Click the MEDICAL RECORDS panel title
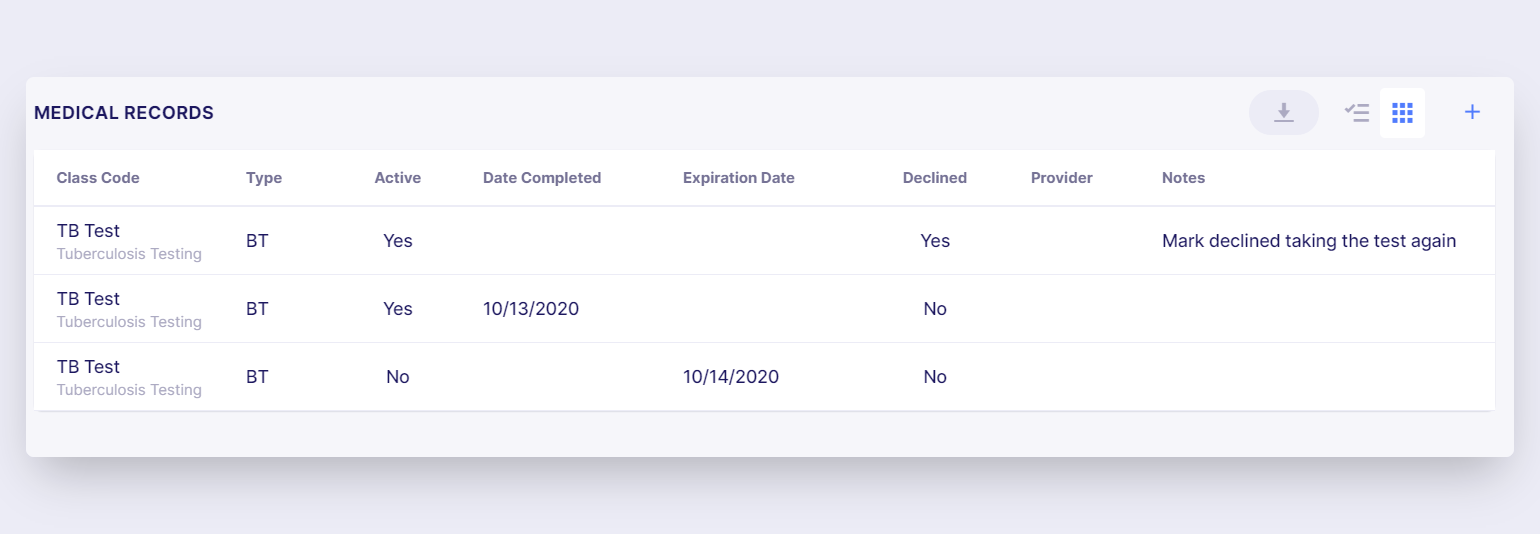Viewport: 1540px width, 534px height. (124, 113)
